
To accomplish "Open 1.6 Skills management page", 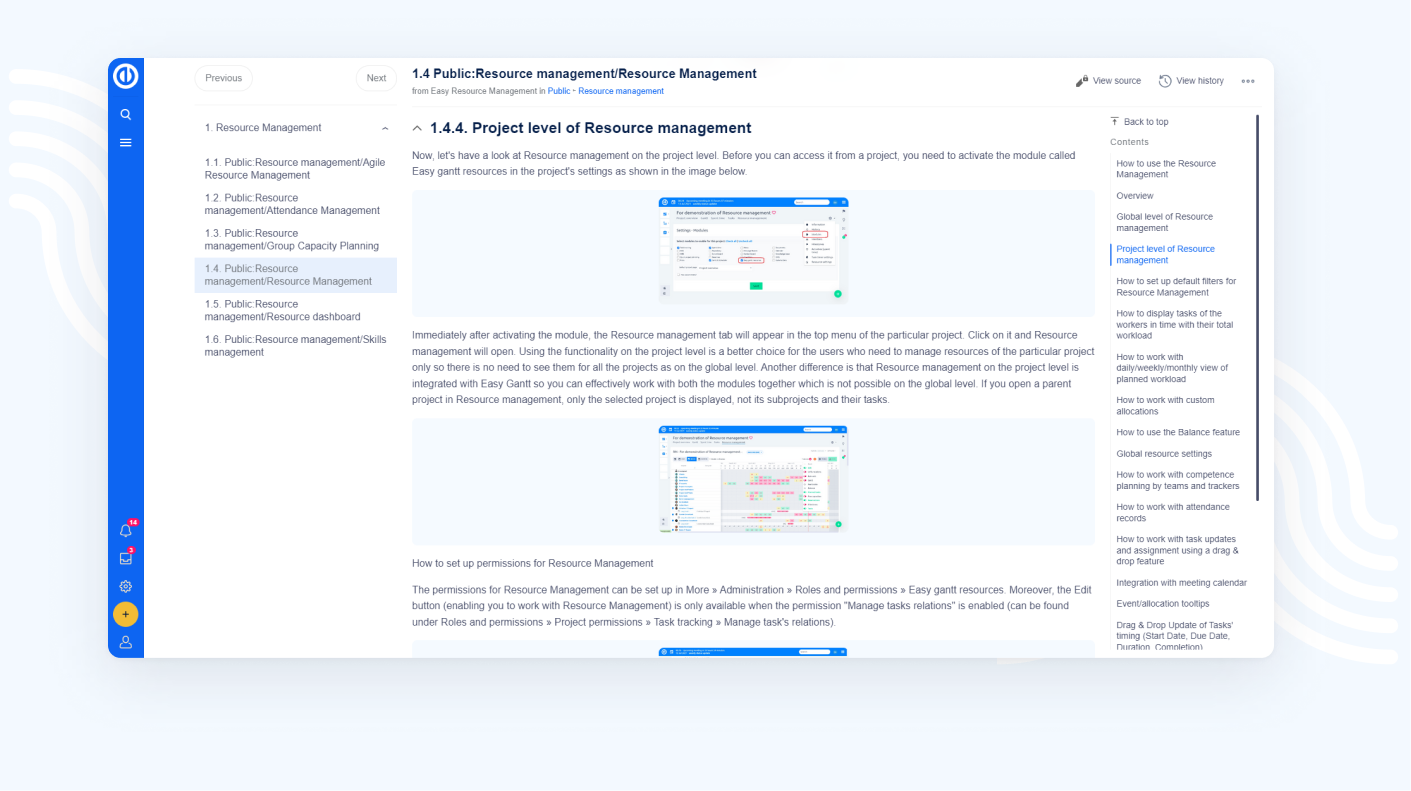I will (x=295, y=346).
